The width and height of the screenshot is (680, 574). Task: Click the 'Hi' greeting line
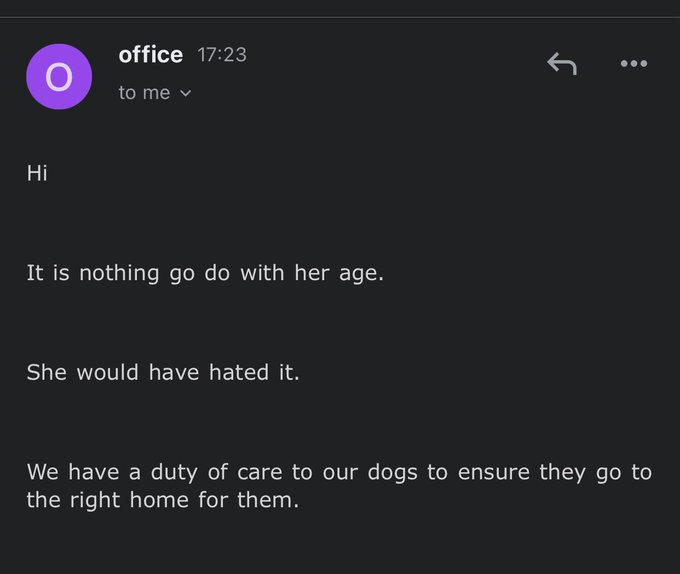37,173
